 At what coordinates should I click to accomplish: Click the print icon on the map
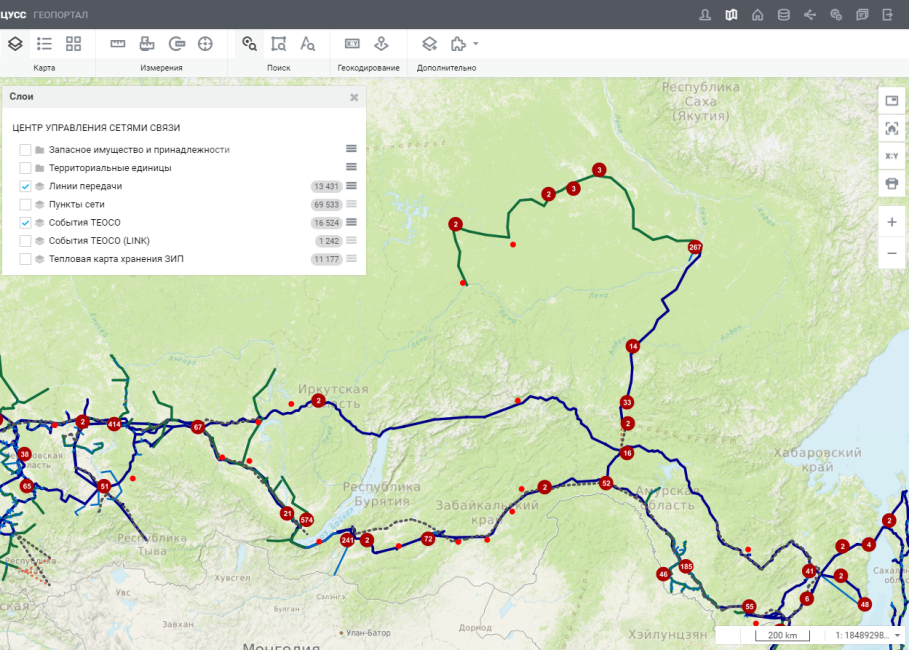pos(892,184)
